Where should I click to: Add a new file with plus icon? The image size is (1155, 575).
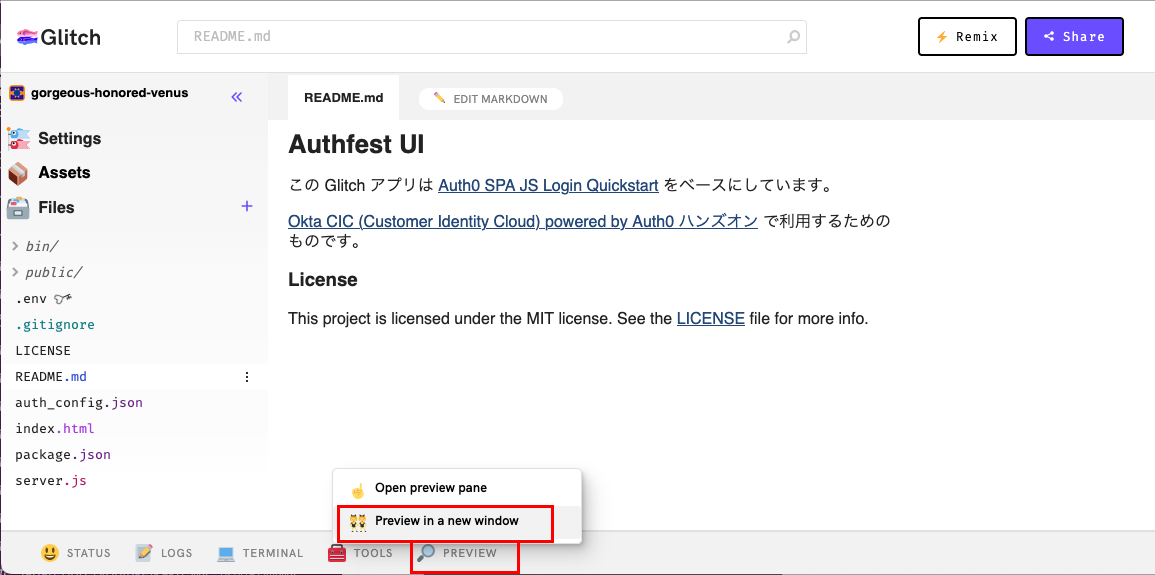247,206
